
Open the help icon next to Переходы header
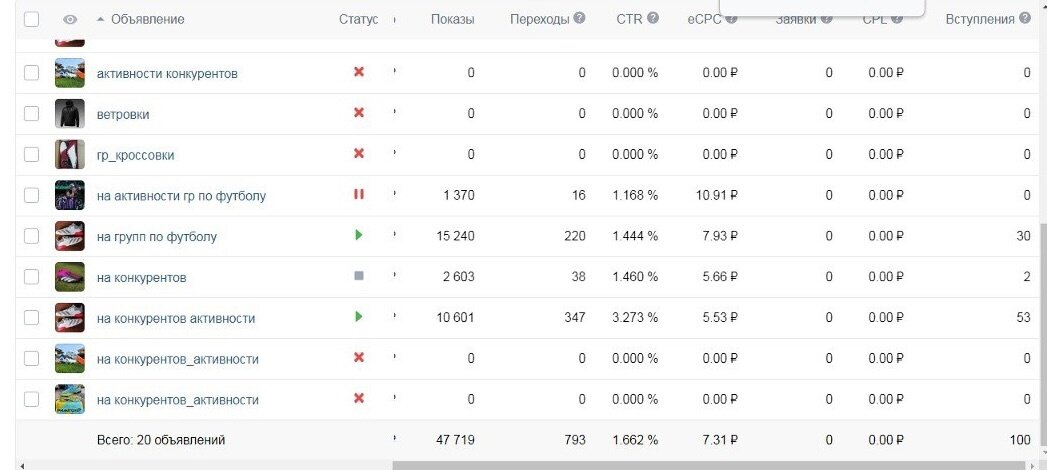click(x=579, y=18)
